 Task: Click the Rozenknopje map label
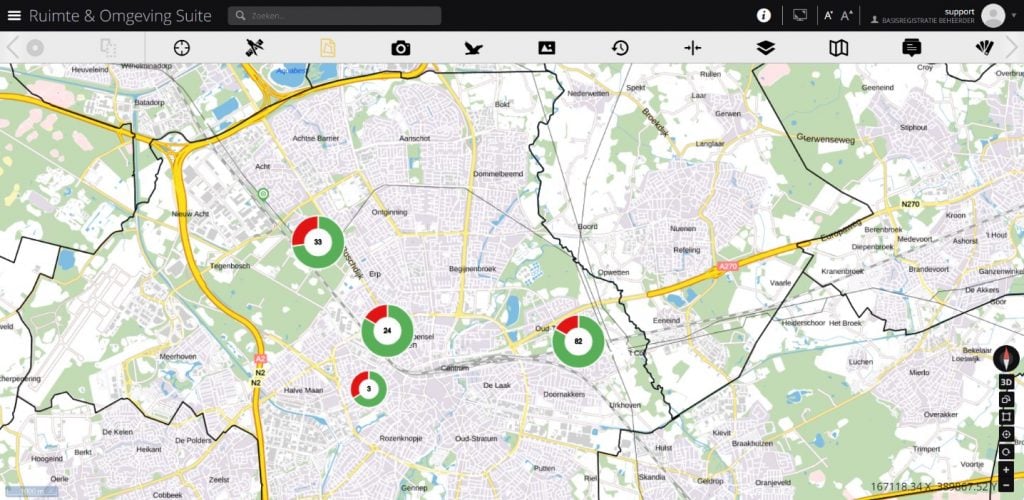coord(400,438)
